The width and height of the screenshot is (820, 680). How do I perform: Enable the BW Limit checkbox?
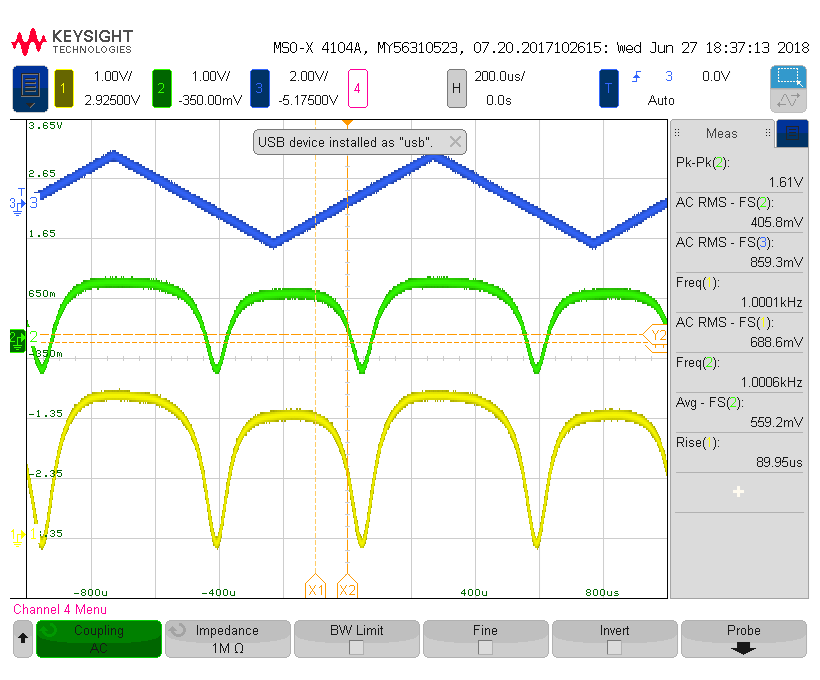coord(356,647)
